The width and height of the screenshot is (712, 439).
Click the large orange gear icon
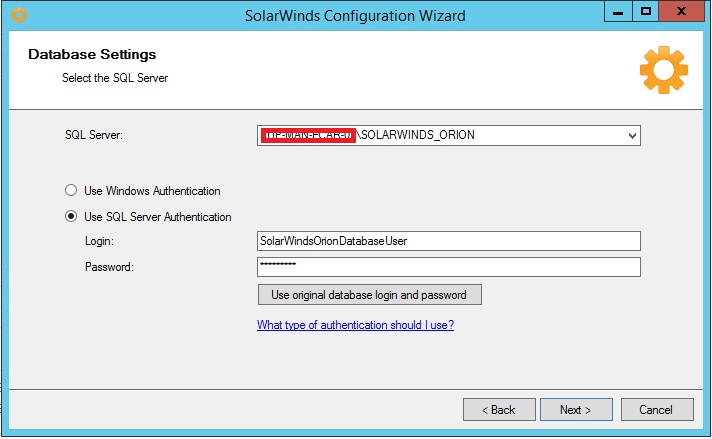coord(663,70)
